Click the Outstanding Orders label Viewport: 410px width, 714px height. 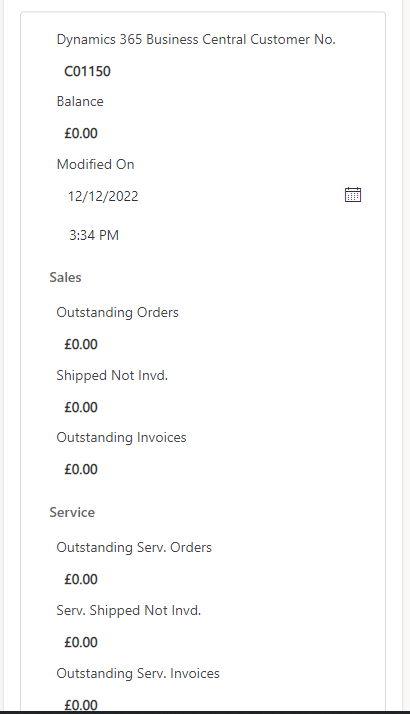point(117,312)
